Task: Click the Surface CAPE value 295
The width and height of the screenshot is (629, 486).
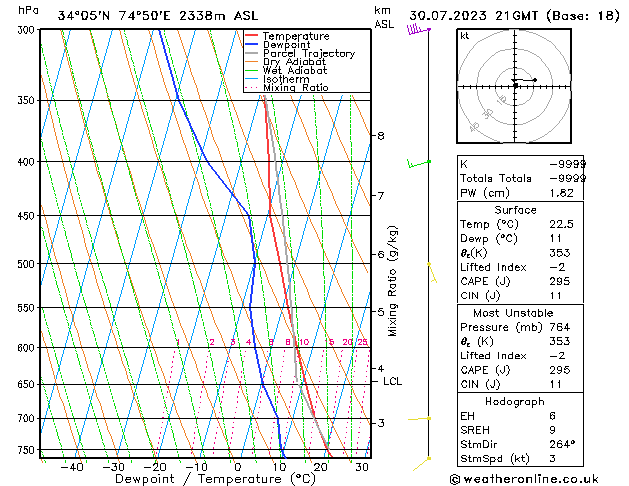Action: click(x=560, y=281)
